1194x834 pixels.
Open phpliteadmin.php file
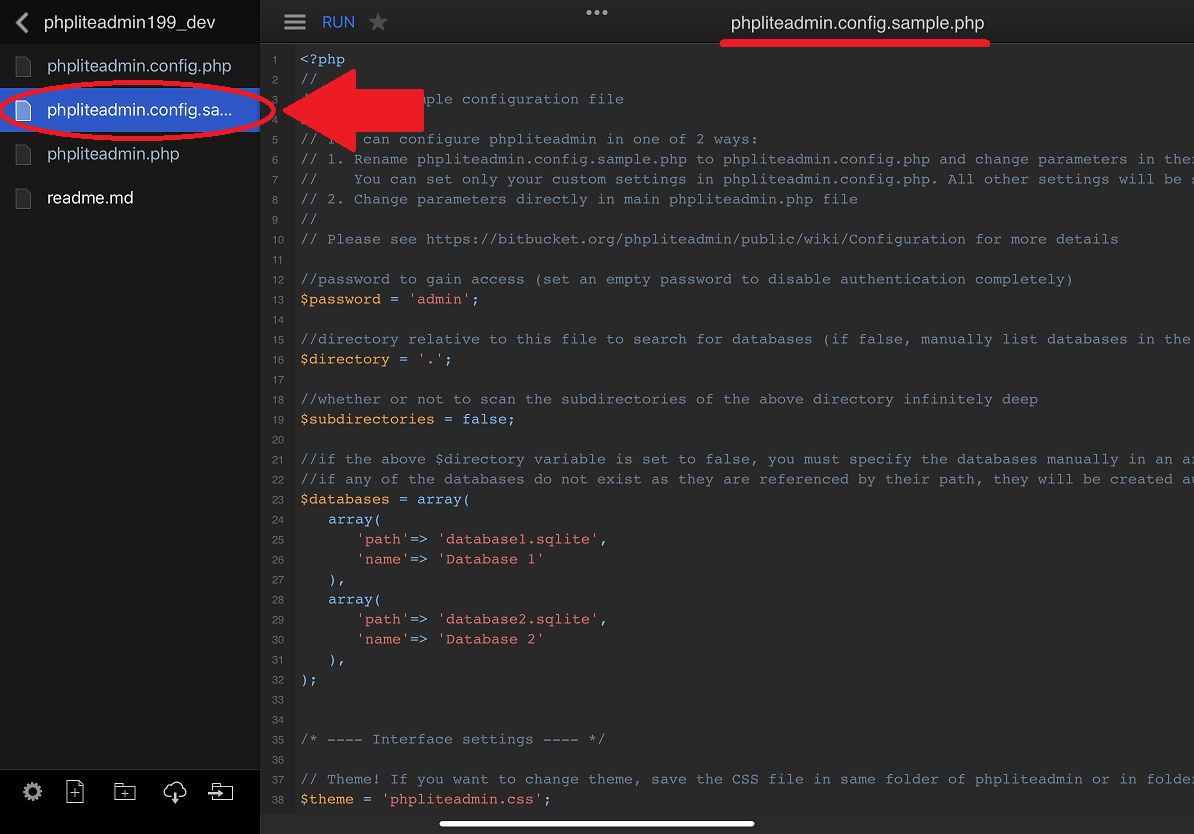[x=129, y=154]
